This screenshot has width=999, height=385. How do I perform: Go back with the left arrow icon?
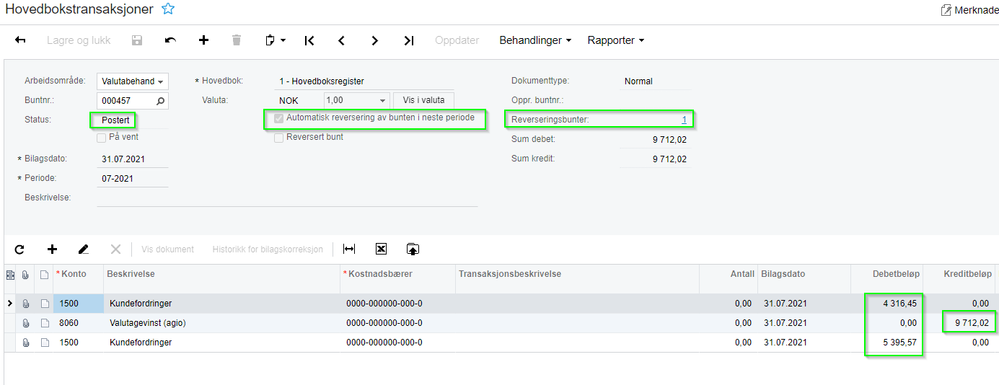coord(20,40)
